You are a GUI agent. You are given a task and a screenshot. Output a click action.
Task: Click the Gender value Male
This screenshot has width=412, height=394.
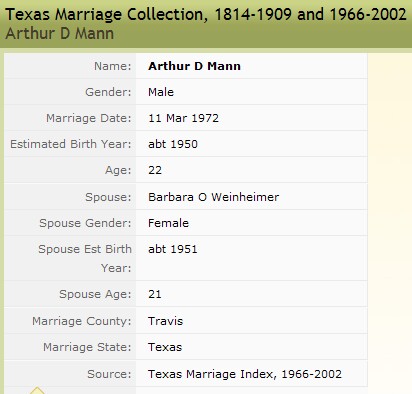[161, 92]
